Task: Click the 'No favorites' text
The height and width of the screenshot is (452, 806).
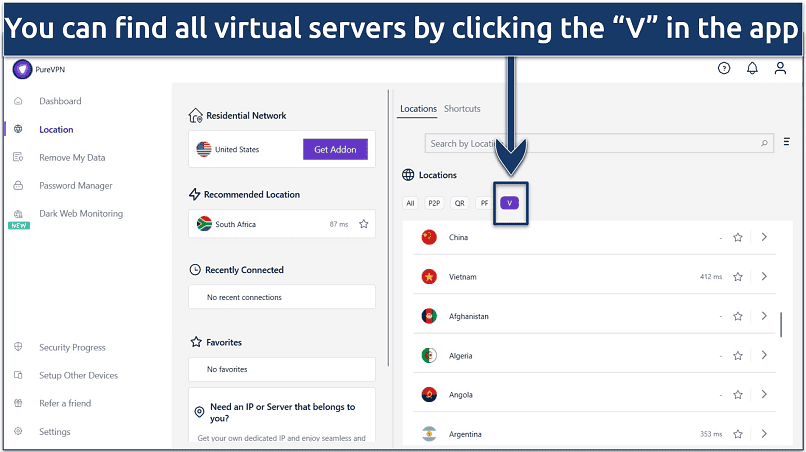Action: [x=227, y=369]
